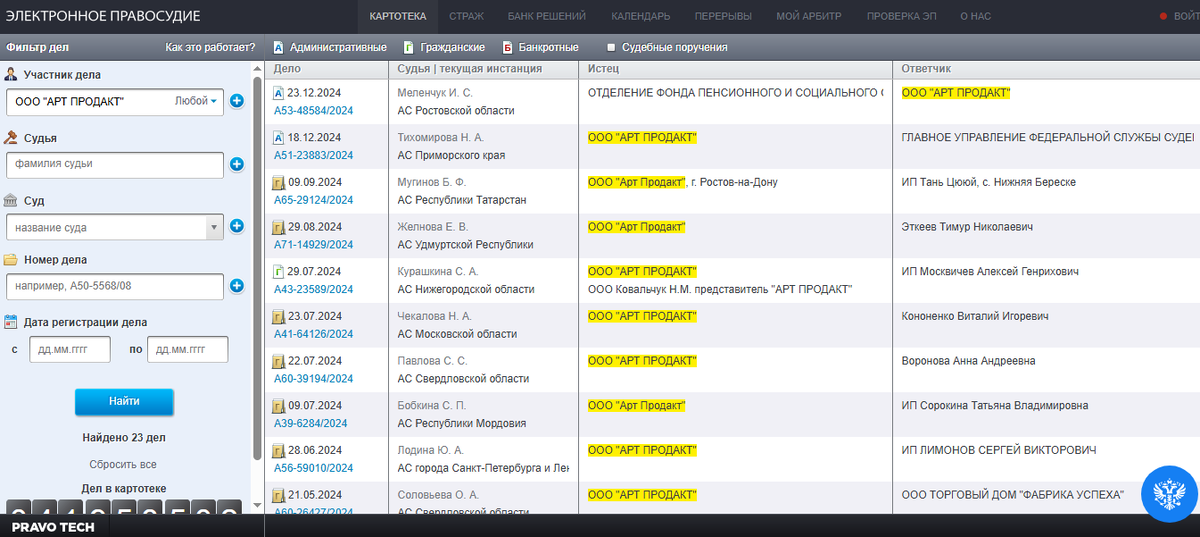Open the Как это работает? link
Viewport: 1200px width, 537px height.
pyautogui.click(x=210, y=47)
